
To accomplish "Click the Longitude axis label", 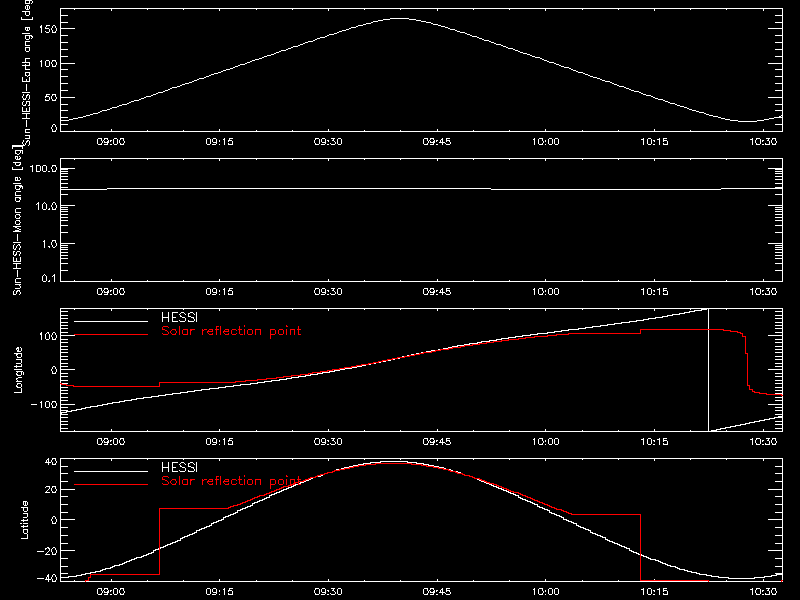I will (x=18, y=370).
